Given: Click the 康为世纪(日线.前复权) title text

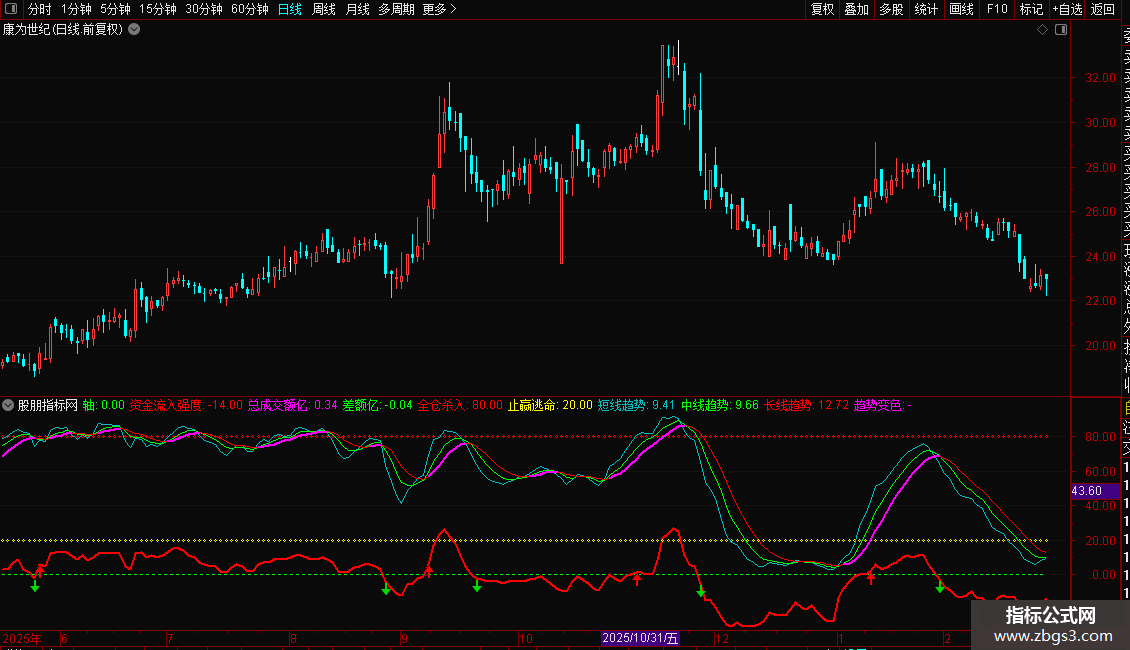Looking at the screenshot, I should 63,30.
